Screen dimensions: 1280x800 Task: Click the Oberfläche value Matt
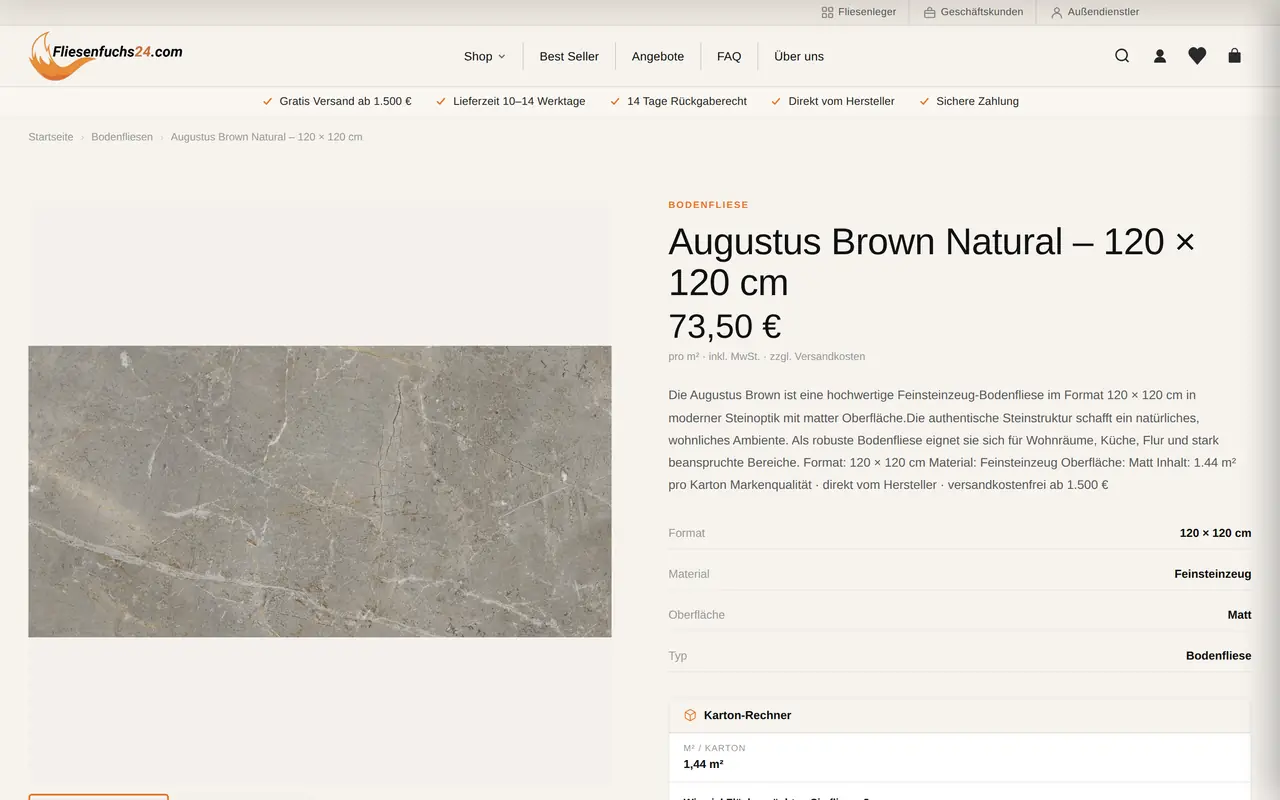click(x=1239, y=615)
